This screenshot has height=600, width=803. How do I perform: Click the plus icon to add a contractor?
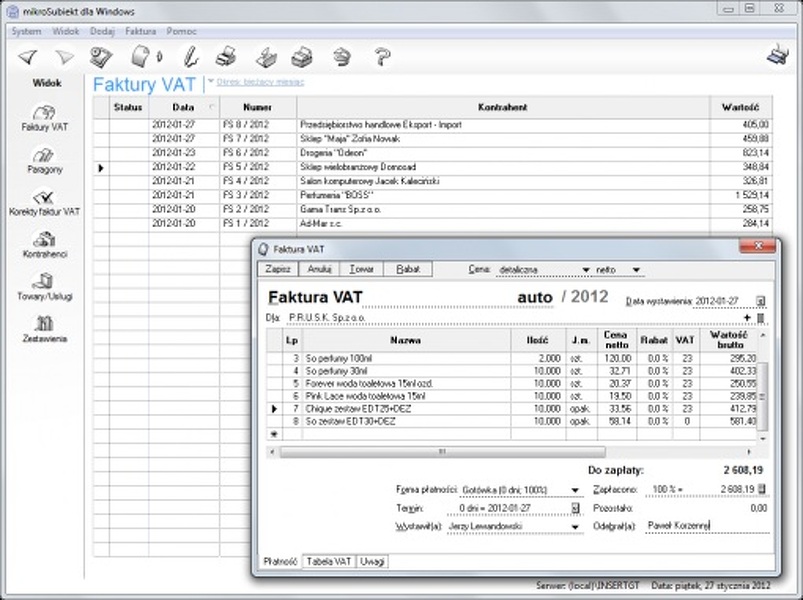click(746, 317)
